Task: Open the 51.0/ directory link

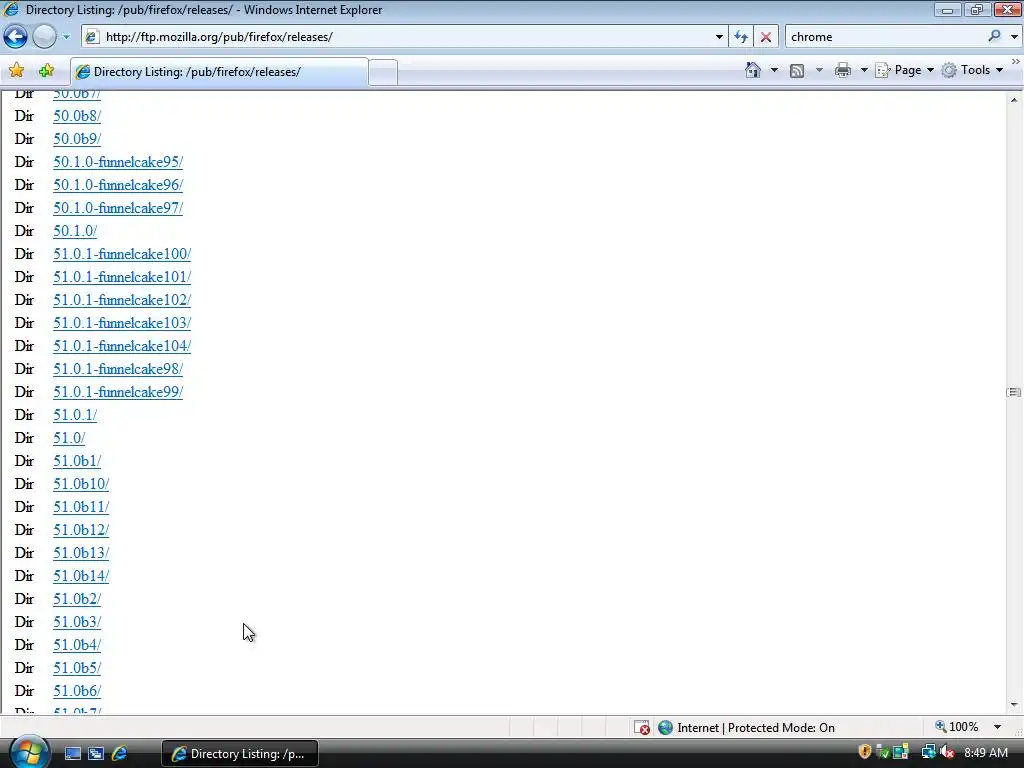Action: point(69,438)
